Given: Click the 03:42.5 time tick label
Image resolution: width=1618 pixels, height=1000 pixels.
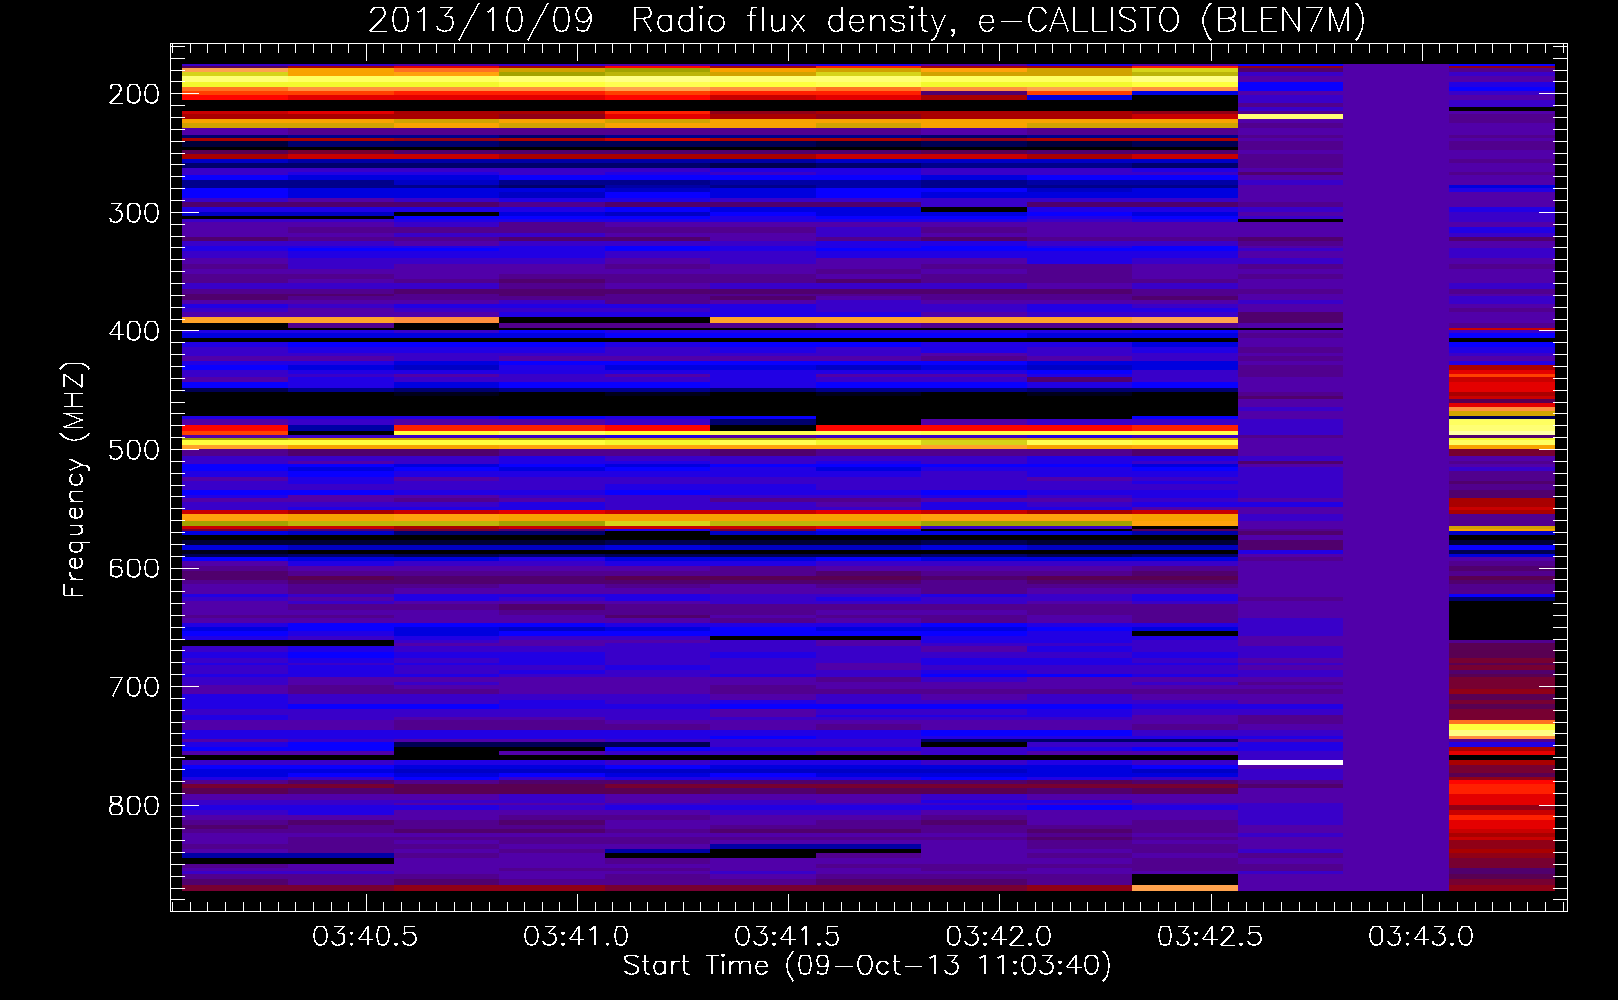Looking at the screenshot, I should 1210,937.
